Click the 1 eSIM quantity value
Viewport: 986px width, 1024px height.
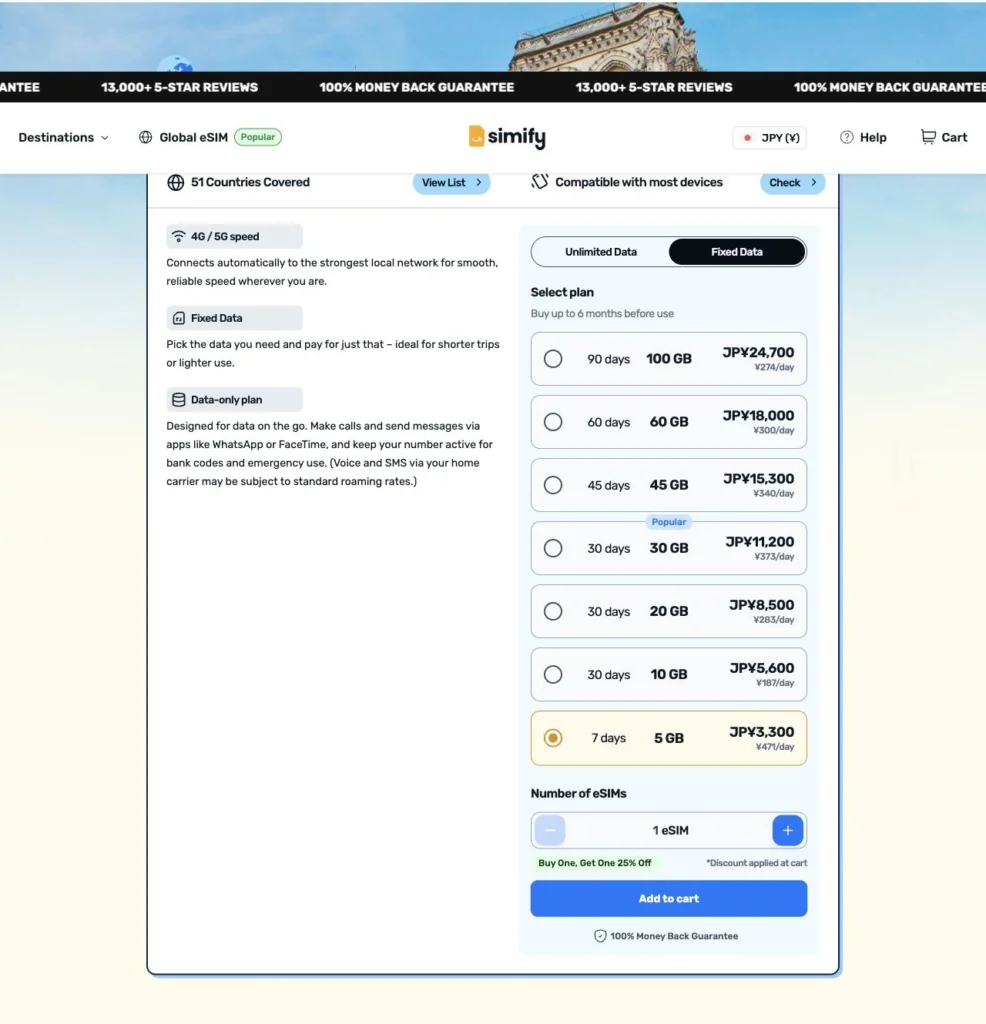coord(670,830)
